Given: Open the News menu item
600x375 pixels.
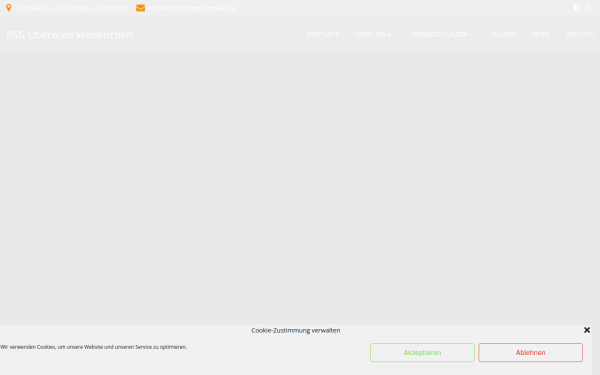Looking at the screenshot, I should click(541, 34).
